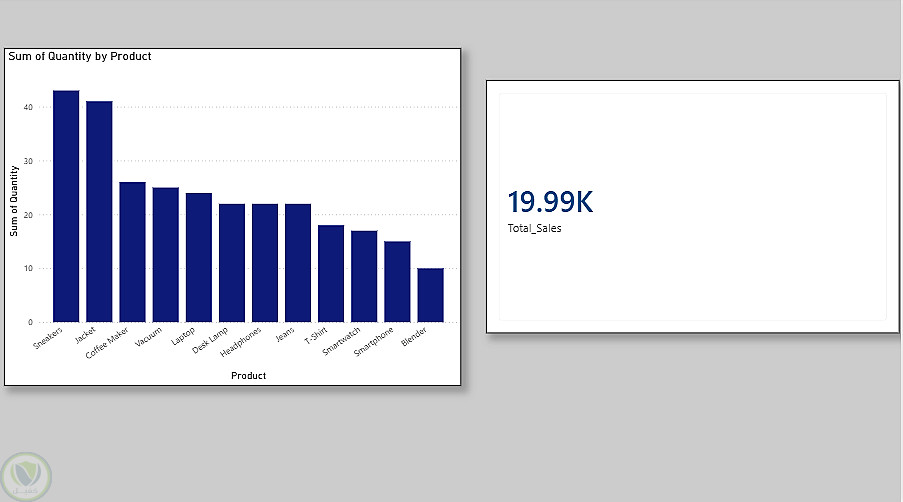
Task: Click the Coffee Maker bar
Action: tap(132, 252)
